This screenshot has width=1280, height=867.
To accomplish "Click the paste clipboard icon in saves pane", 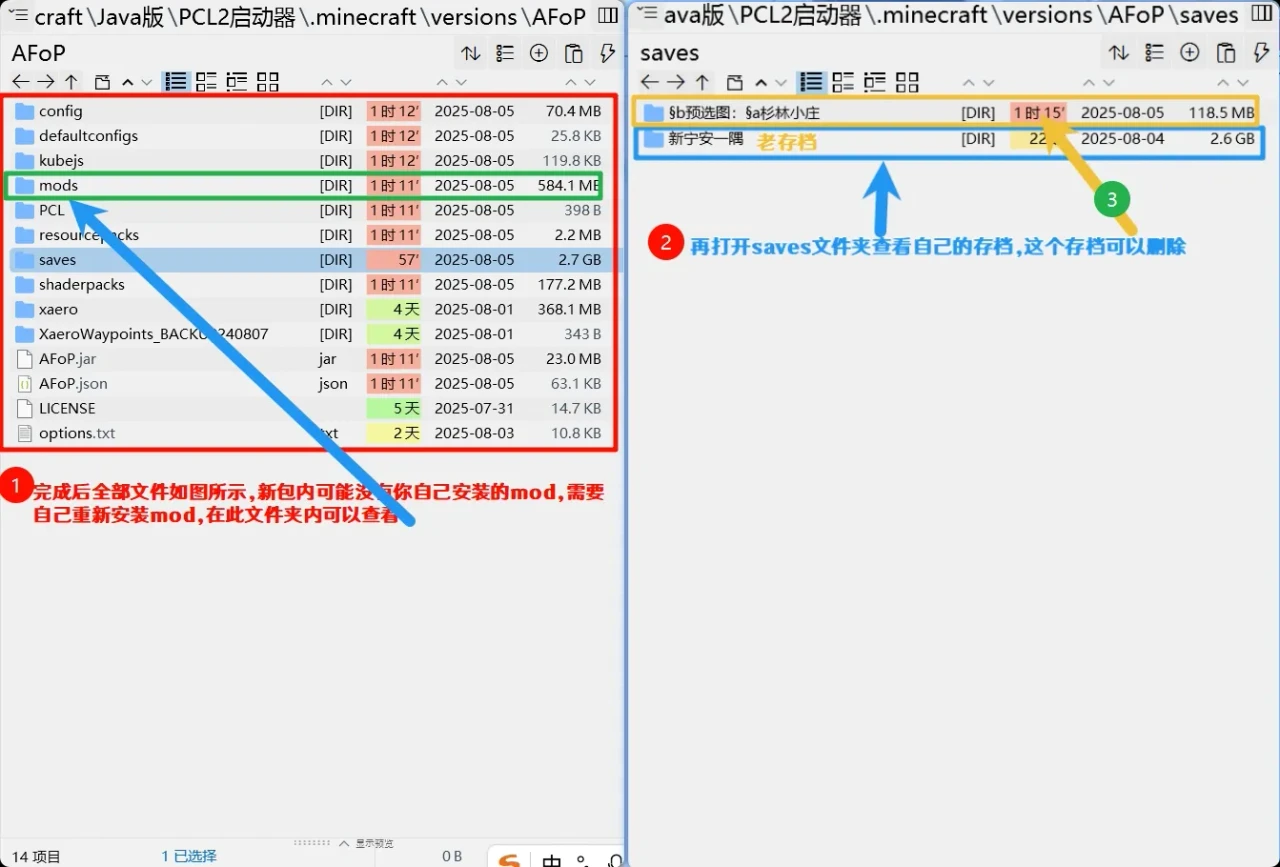I will click(1225, 53).
